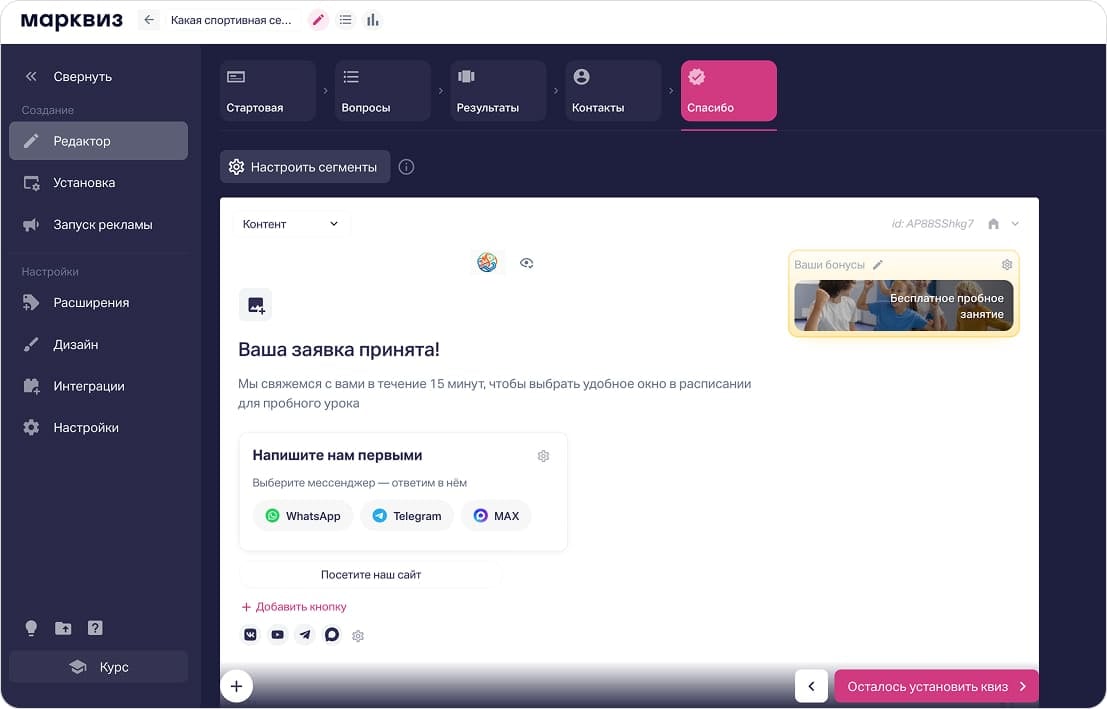Viewport: 1107px width, 709px height.
Task: Click Настроить сегменты button
Action: point(304,167)
